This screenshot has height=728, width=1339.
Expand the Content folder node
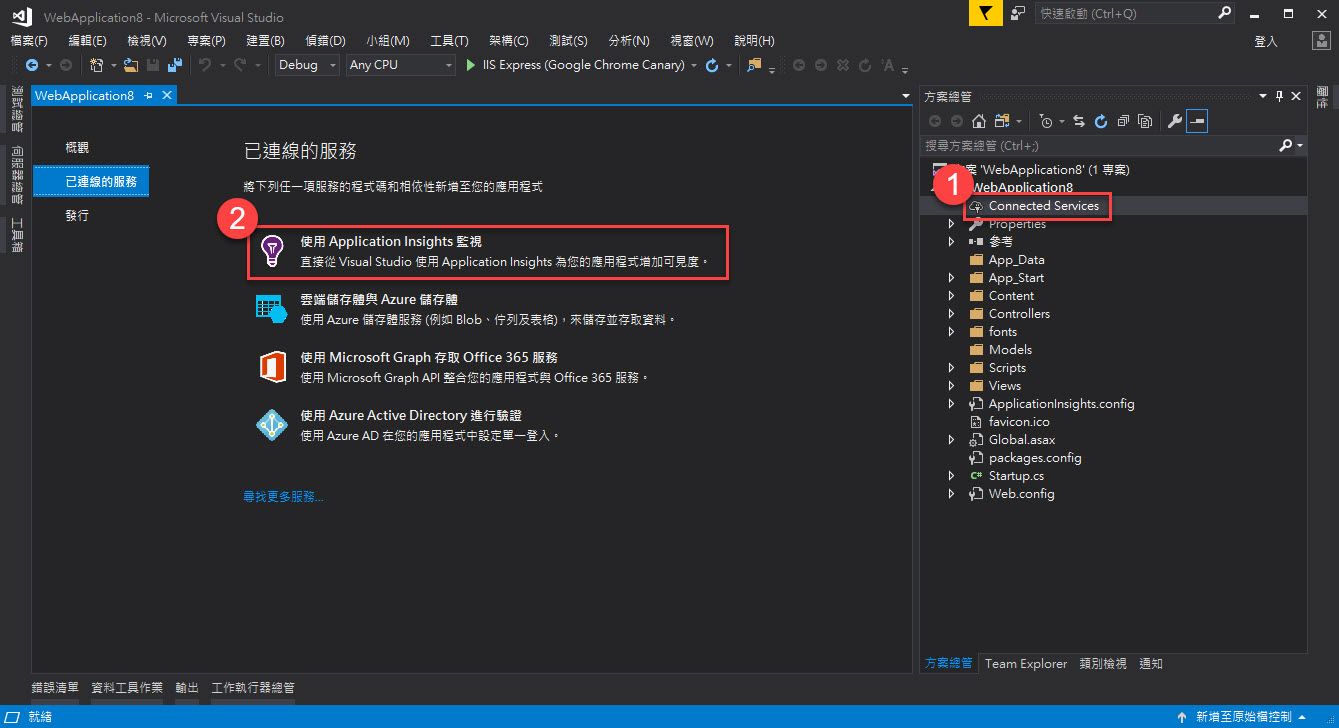[951, 296]
